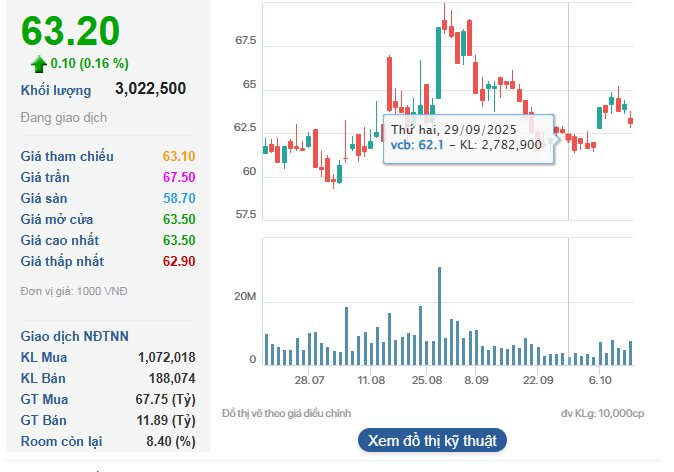Click the 20M volume axis label
674x472 pixels.
pyautogui.click(x=245, y=298)
